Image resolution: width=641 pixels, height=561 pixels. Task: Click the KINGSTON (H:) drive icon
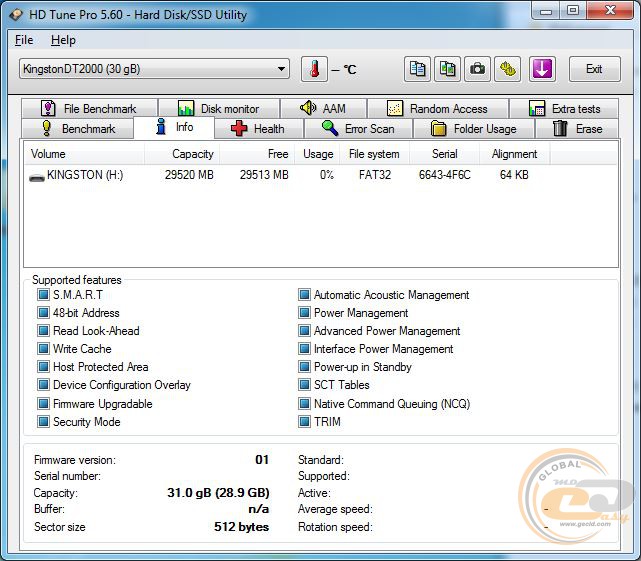(37, 177)
